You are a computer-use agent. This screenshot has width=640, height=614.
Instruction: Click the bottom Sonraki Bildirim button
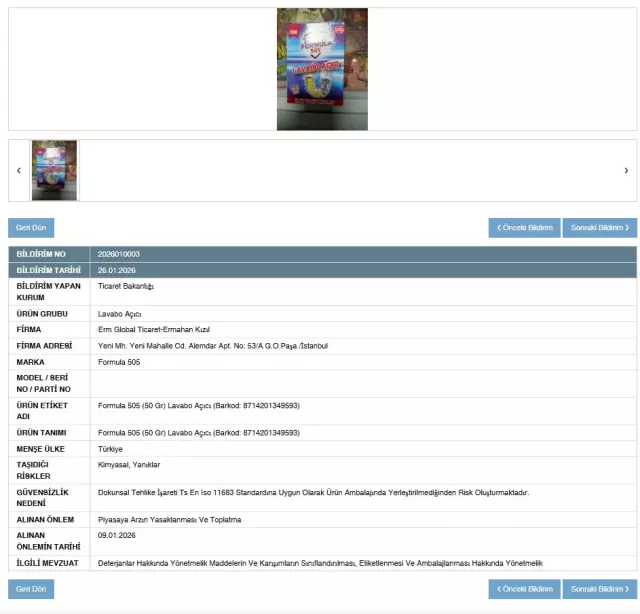(599, 589)
